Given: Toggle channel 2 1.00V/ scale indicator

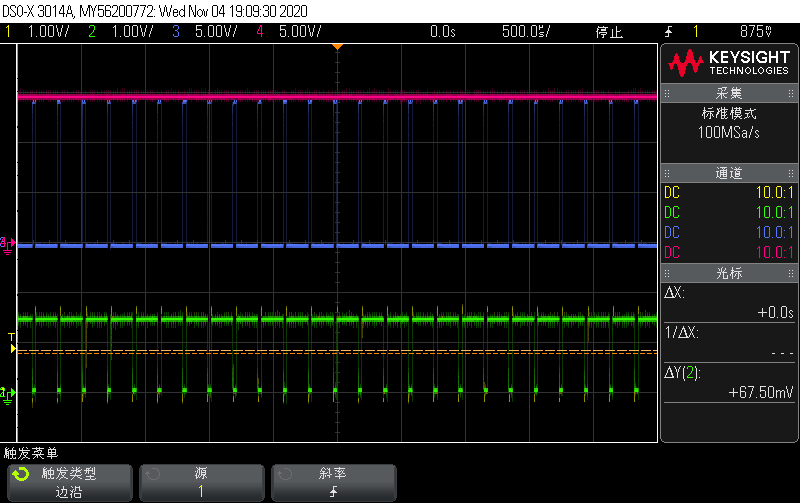Looking at the screenshot, I should [x=129, y=32].
